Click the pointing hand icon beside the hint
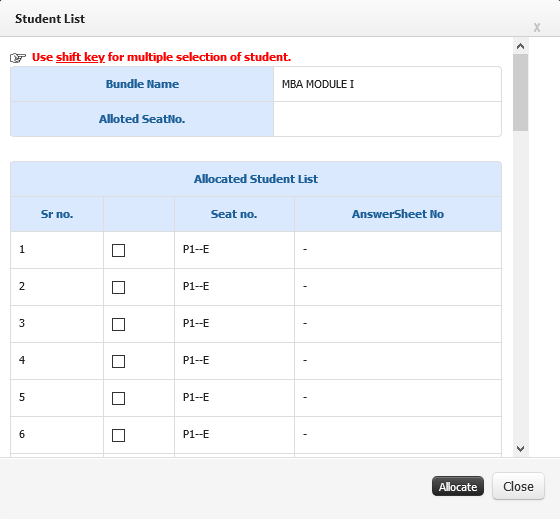Screen dimensions: 560x519 [x=18, y=57]
